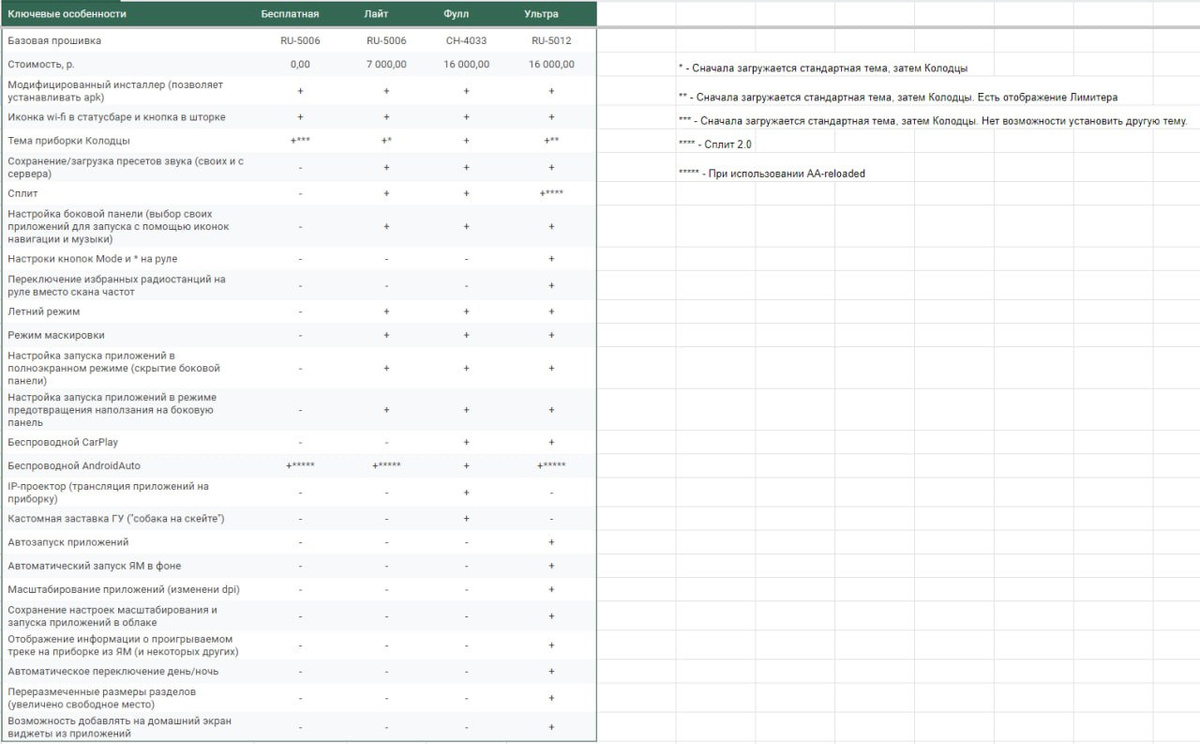Image resolution: width=1200 pixels, height=744 pixels.
Task: Select the "RU-5012" firmware cell
Action: pos(552,41)
